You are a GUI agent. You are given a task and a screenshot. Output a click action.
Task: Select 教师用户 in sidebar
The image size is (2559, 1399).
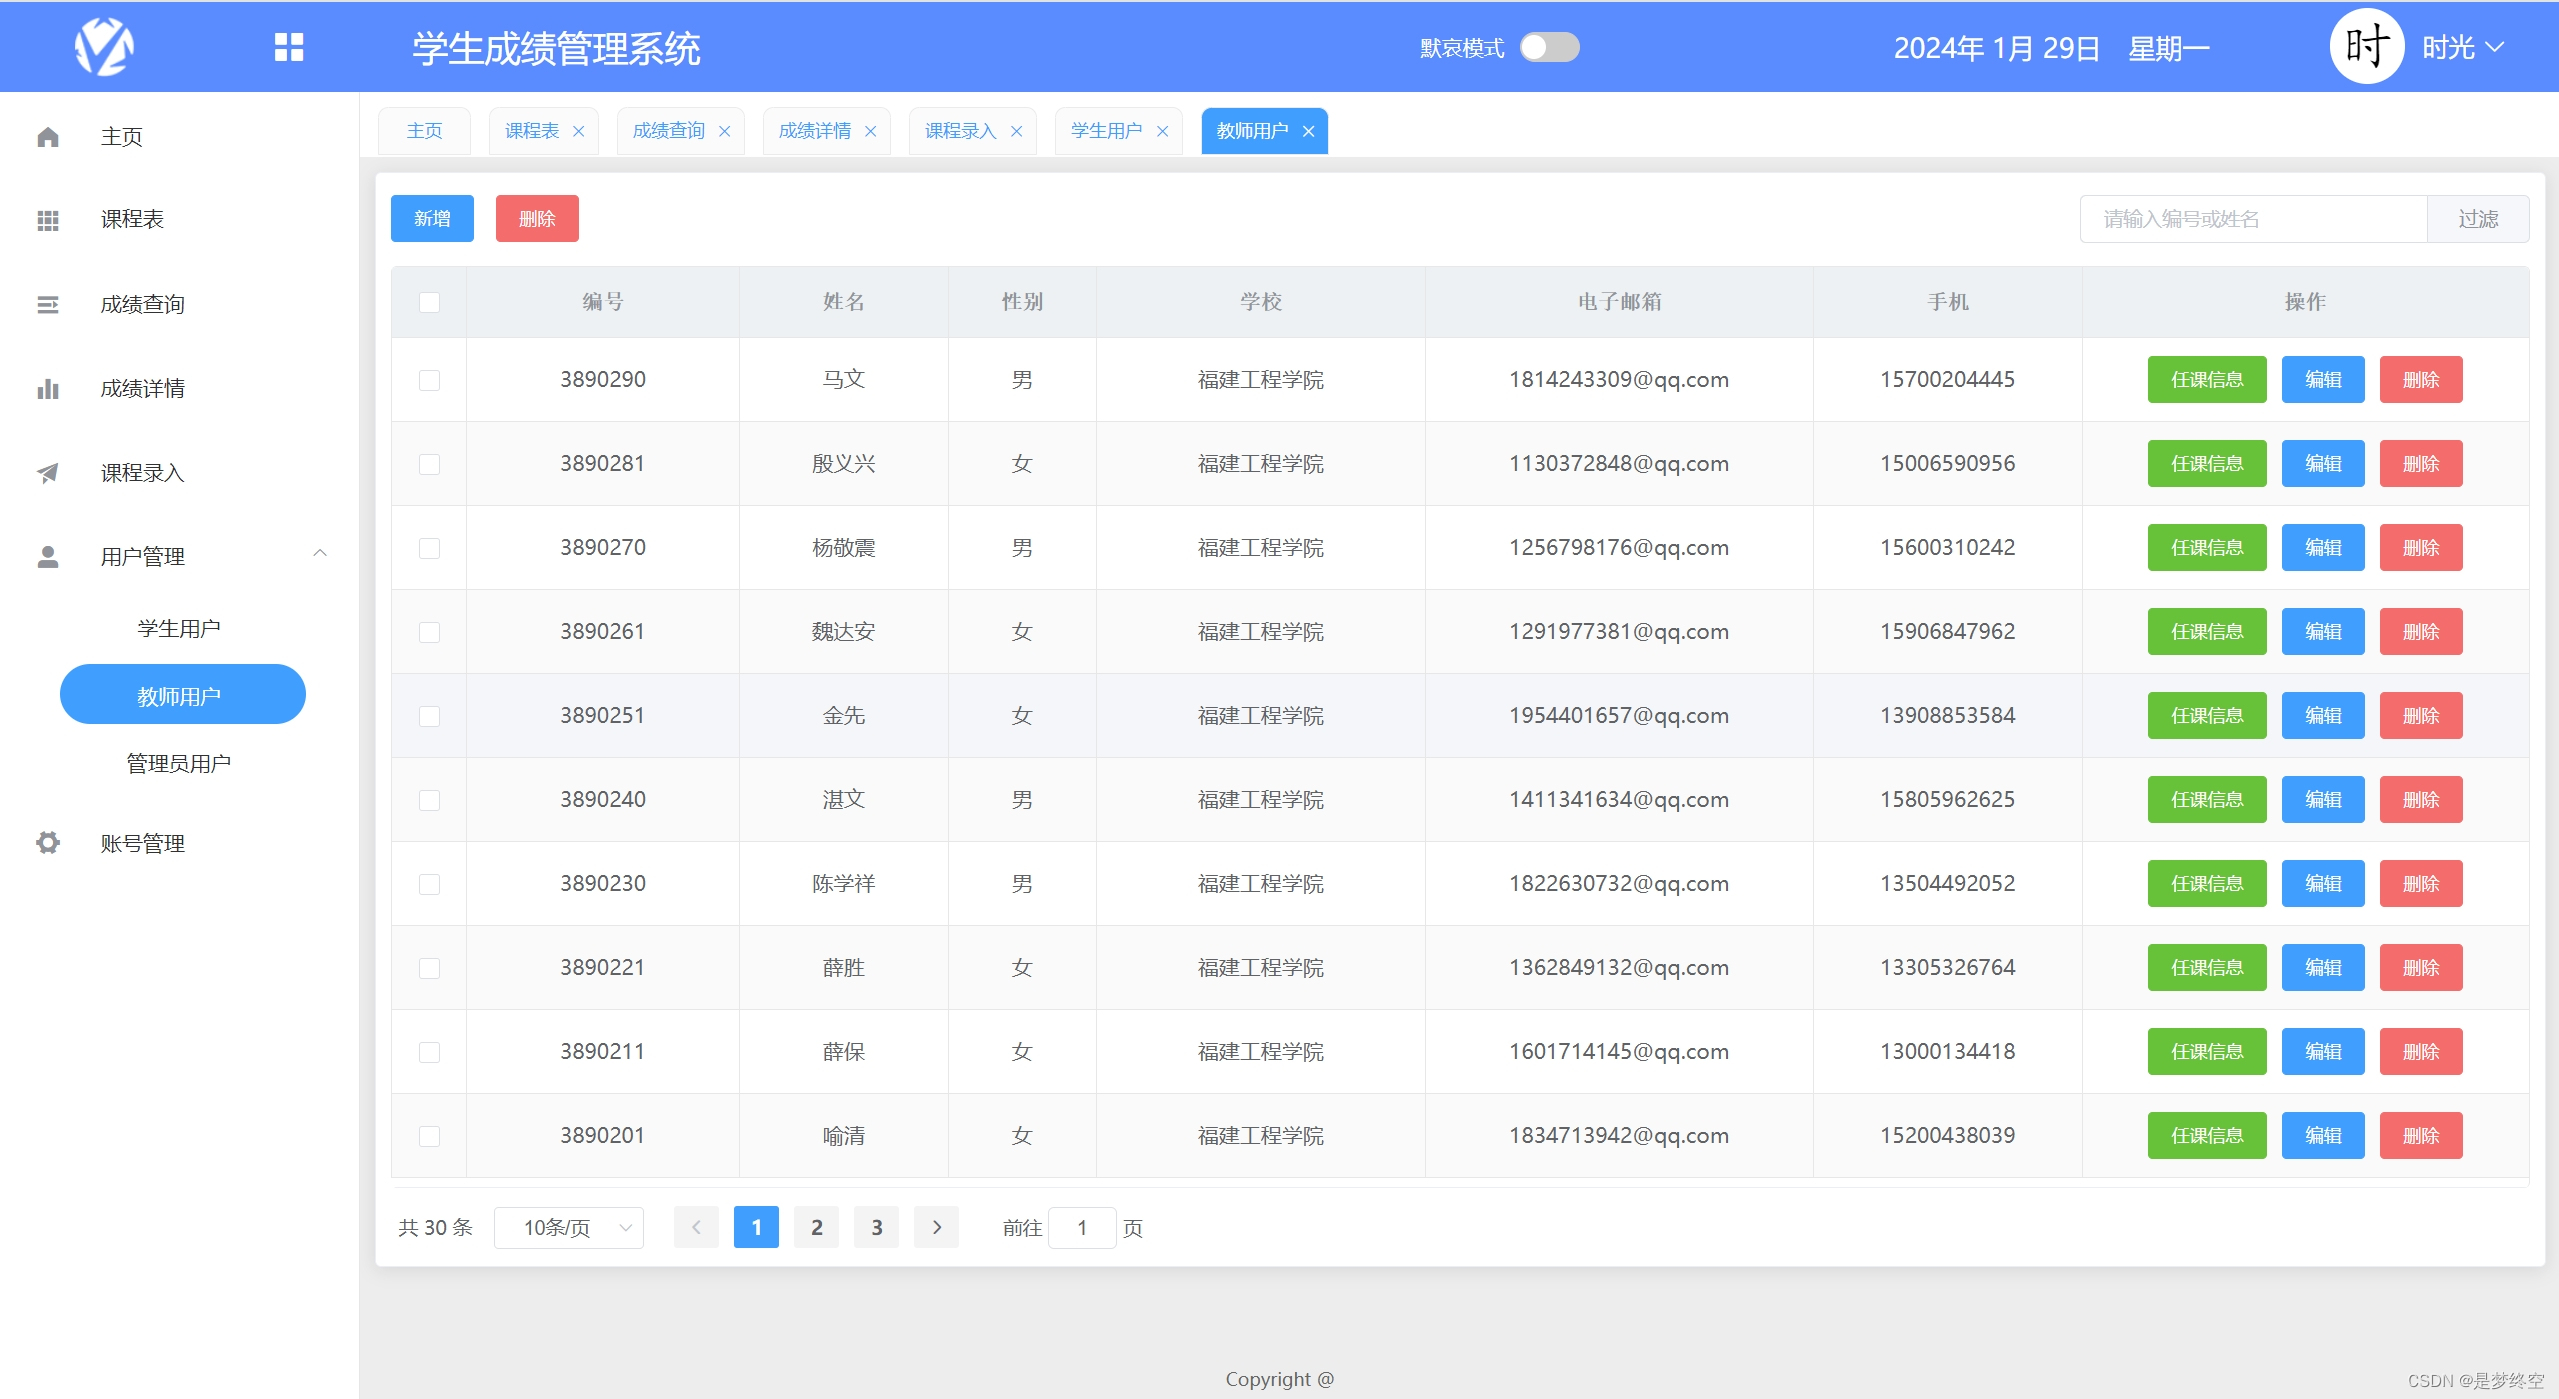[x=183, y=694]
